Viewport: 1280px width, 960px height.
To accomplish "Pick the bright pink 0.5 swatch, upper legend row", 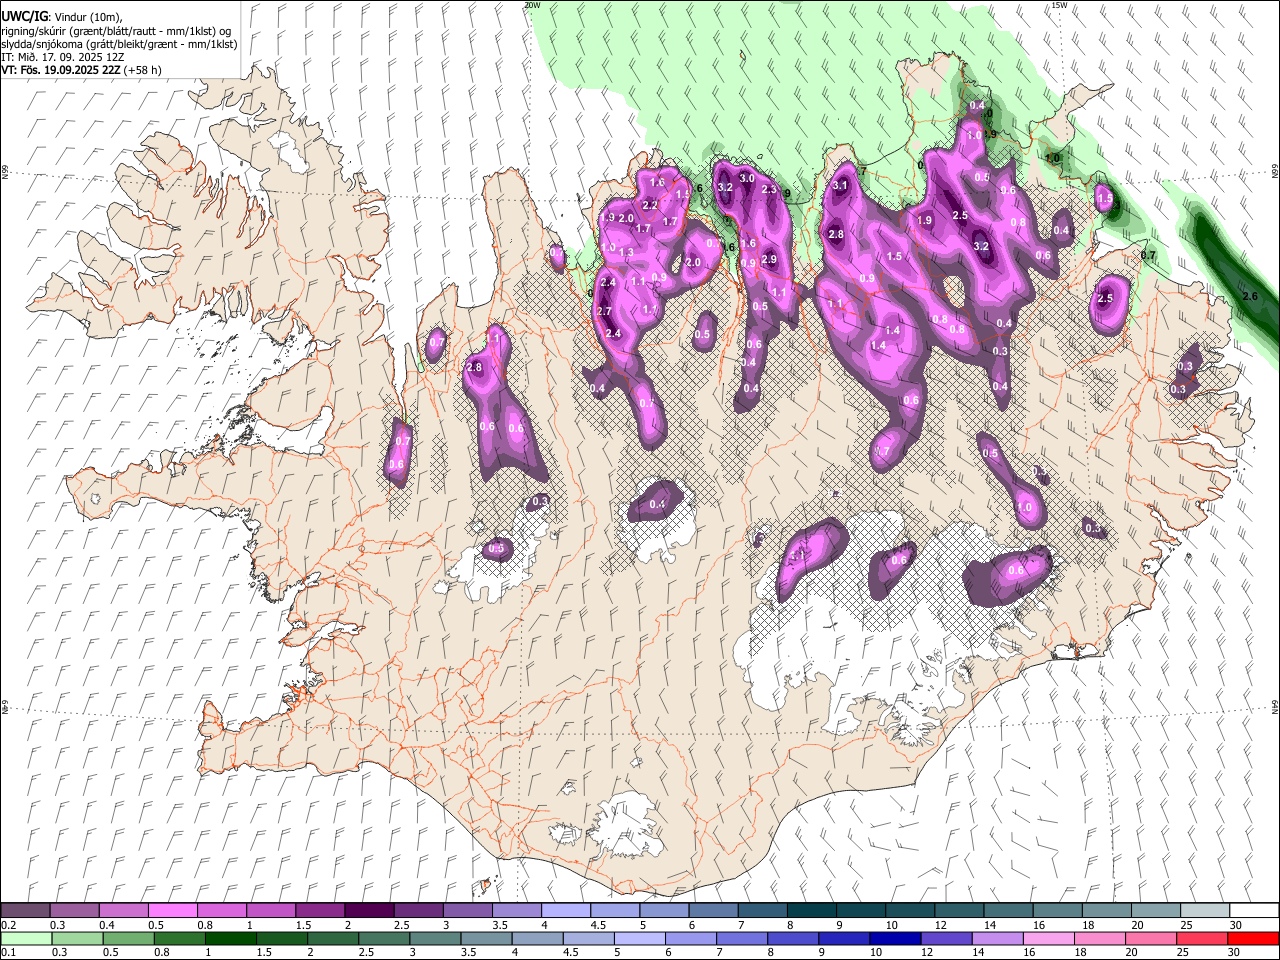I will pos(172,911).
